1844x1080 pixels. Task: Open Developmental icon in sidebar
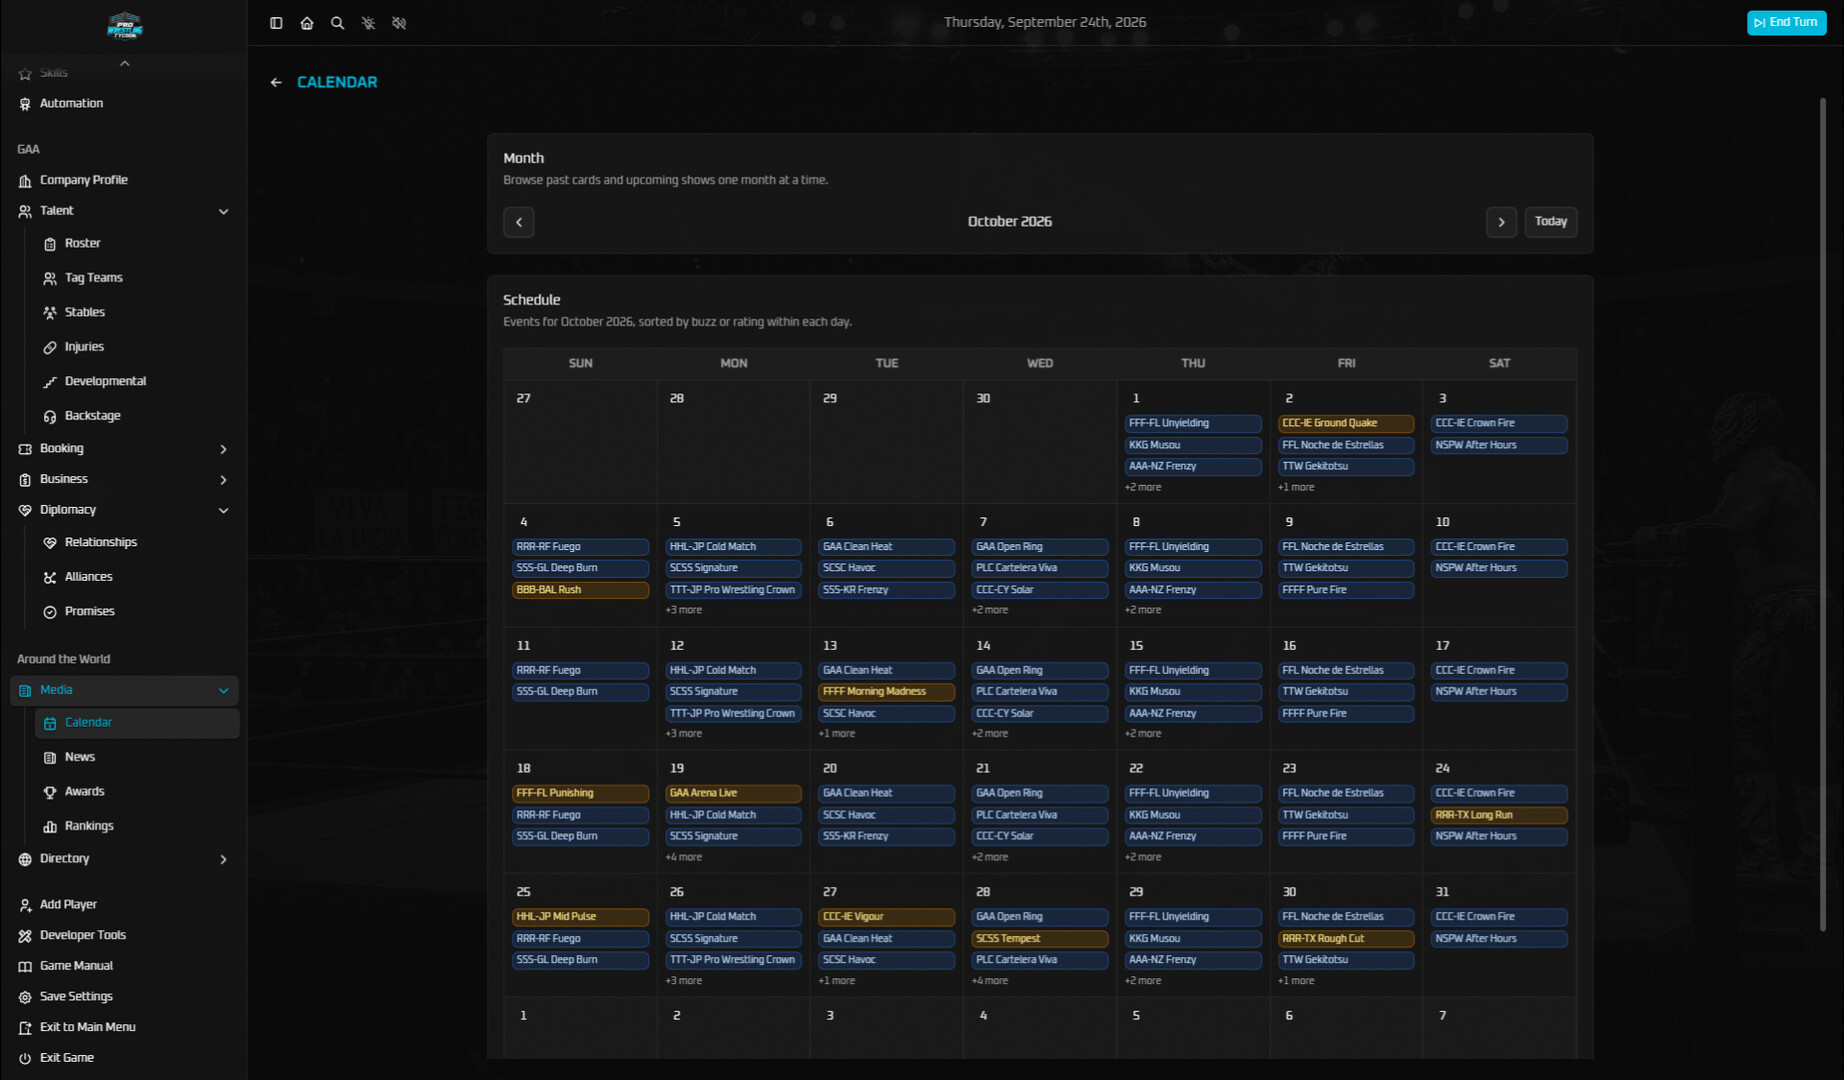tap(50, 382)
